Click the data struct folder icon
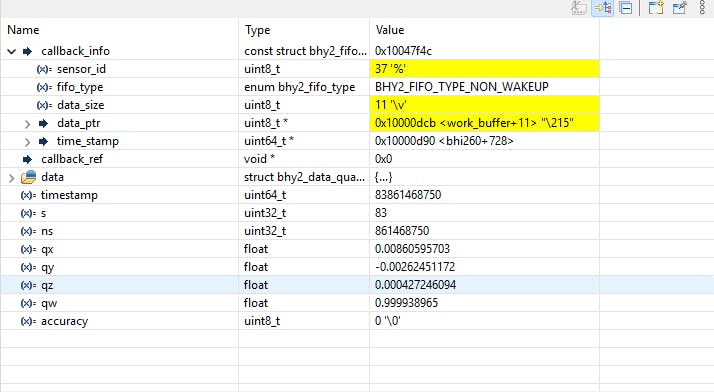This screenshot has width=714, height=392. (x=28, y=177)
